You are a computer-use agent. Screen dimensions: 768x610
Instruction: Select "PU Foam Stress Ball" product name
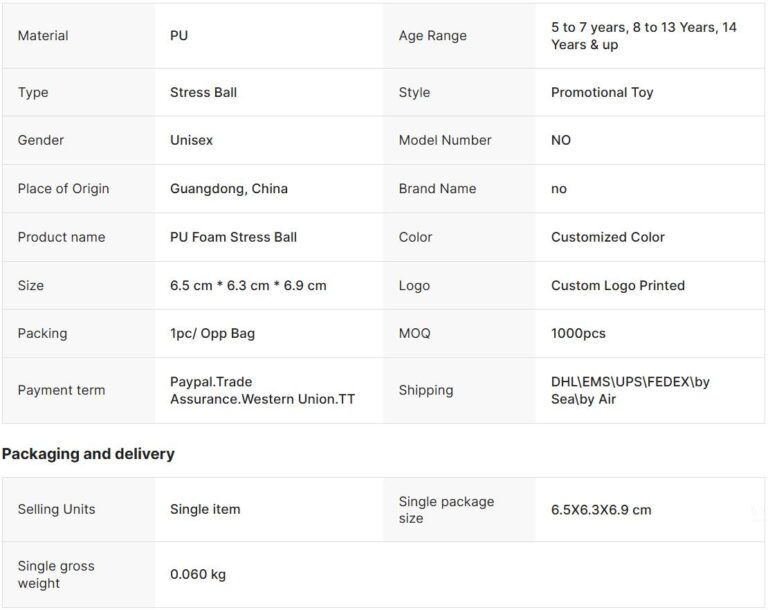tap(233, 237)
